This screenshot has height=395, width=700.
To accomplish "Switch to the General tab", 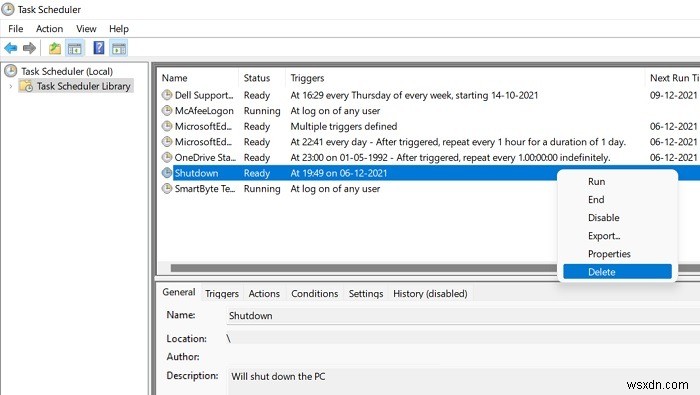I will 179,292.
